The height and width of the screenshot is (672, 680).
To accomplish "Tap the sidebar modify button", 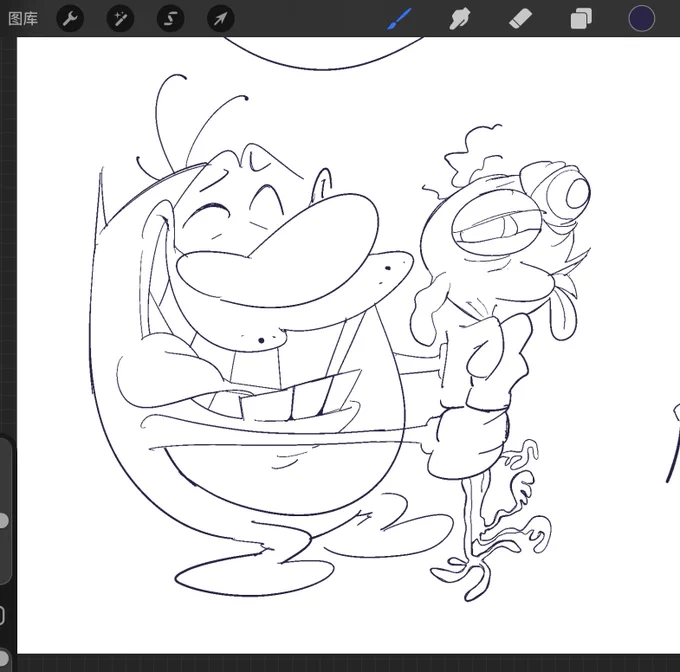I will [2, 615].
